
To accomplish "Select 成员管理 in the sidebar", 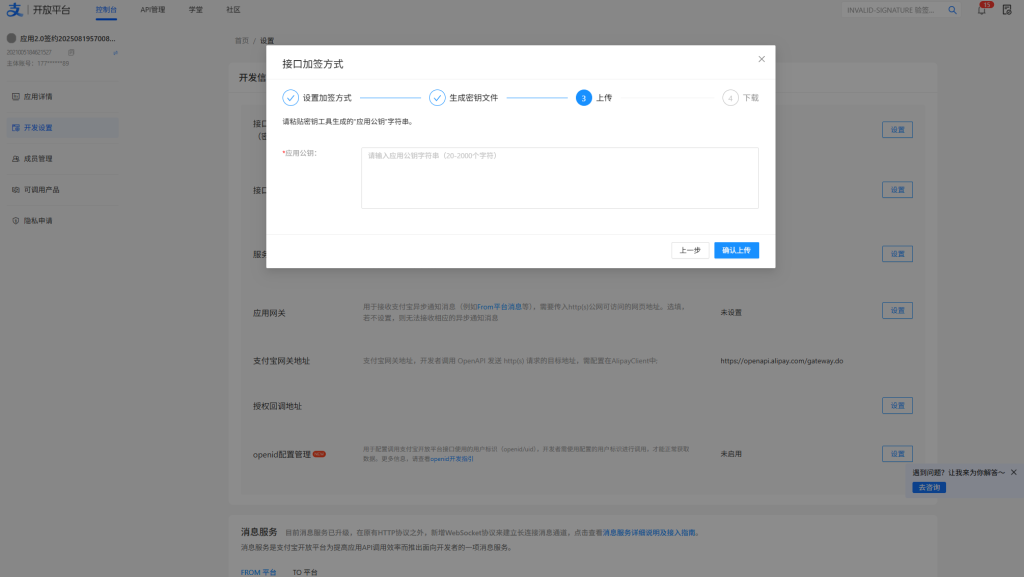I will click(x=38, y=158).
